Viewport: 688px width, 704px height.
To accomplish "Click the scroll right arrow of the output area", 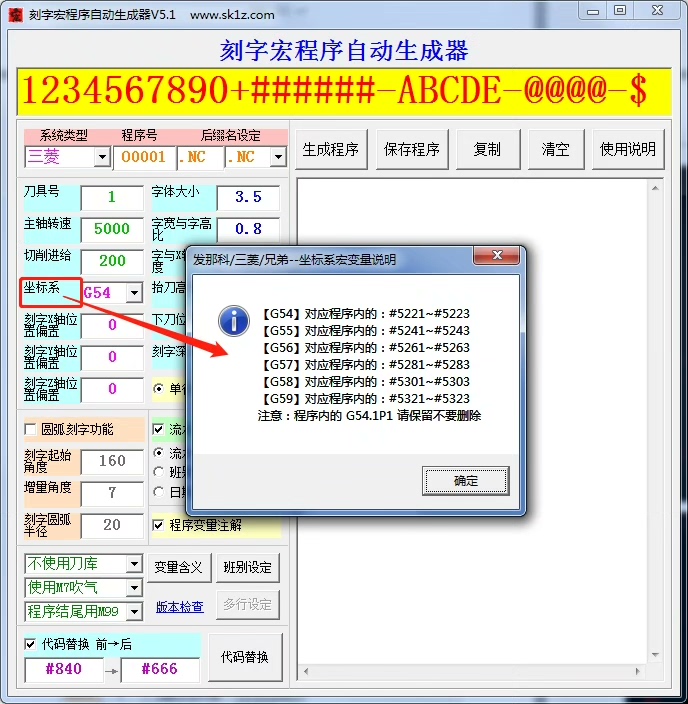I will pyautogui.click(x=637, y=671).
